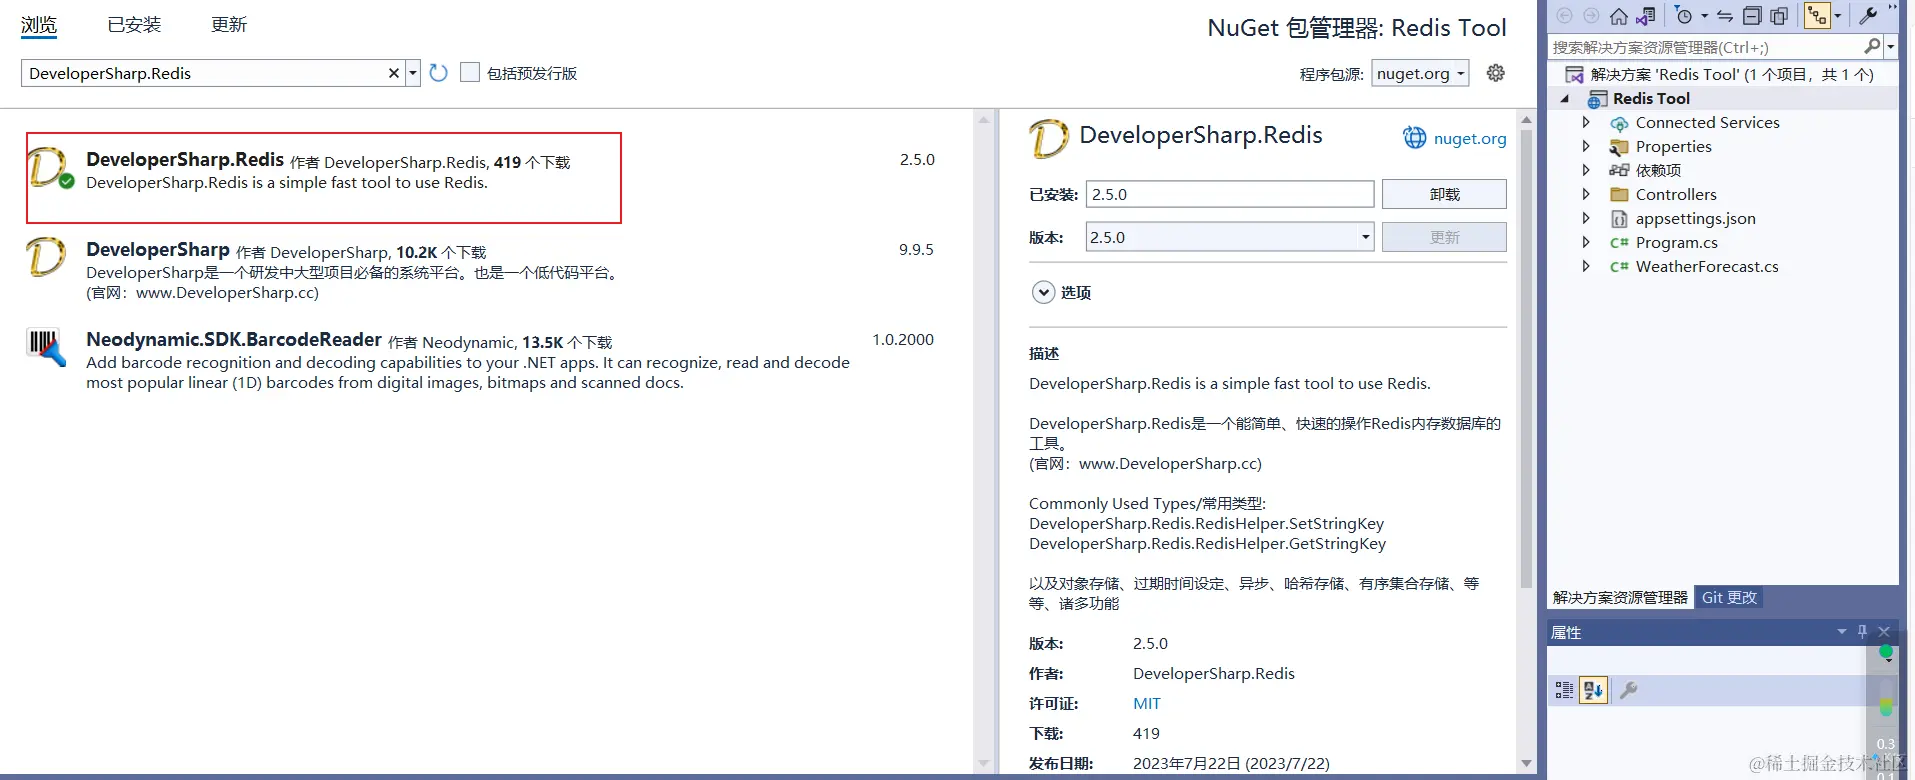Screen dimensions: 1915x780
Task: Expand the Properties tree node
Action: [x=1586, y=147]
